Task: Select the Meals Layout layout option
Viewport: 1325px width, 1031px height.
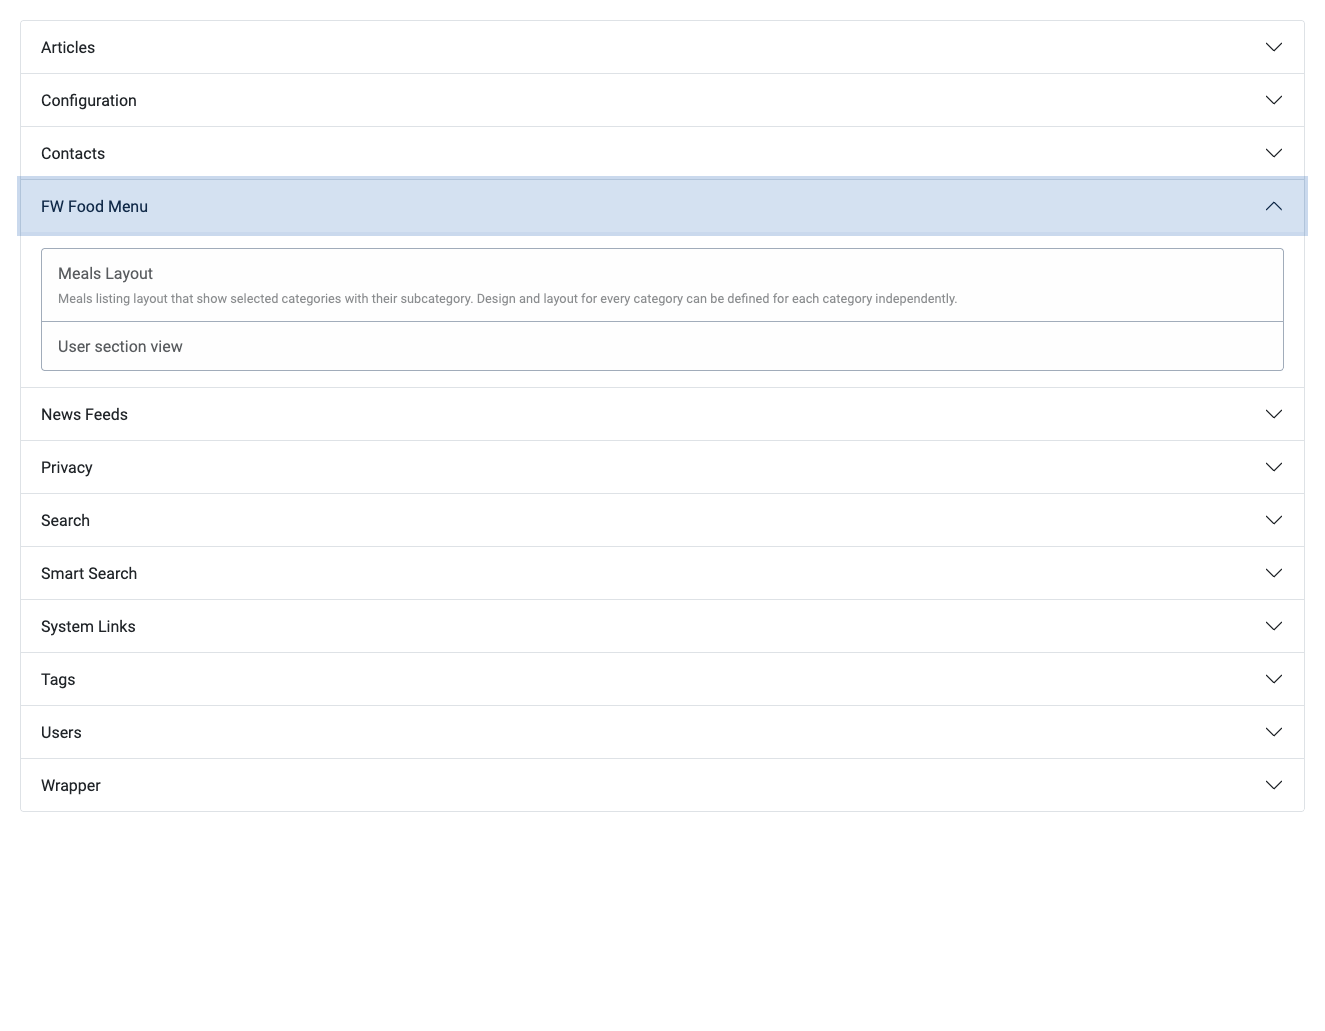Action: tap(662, 285)
